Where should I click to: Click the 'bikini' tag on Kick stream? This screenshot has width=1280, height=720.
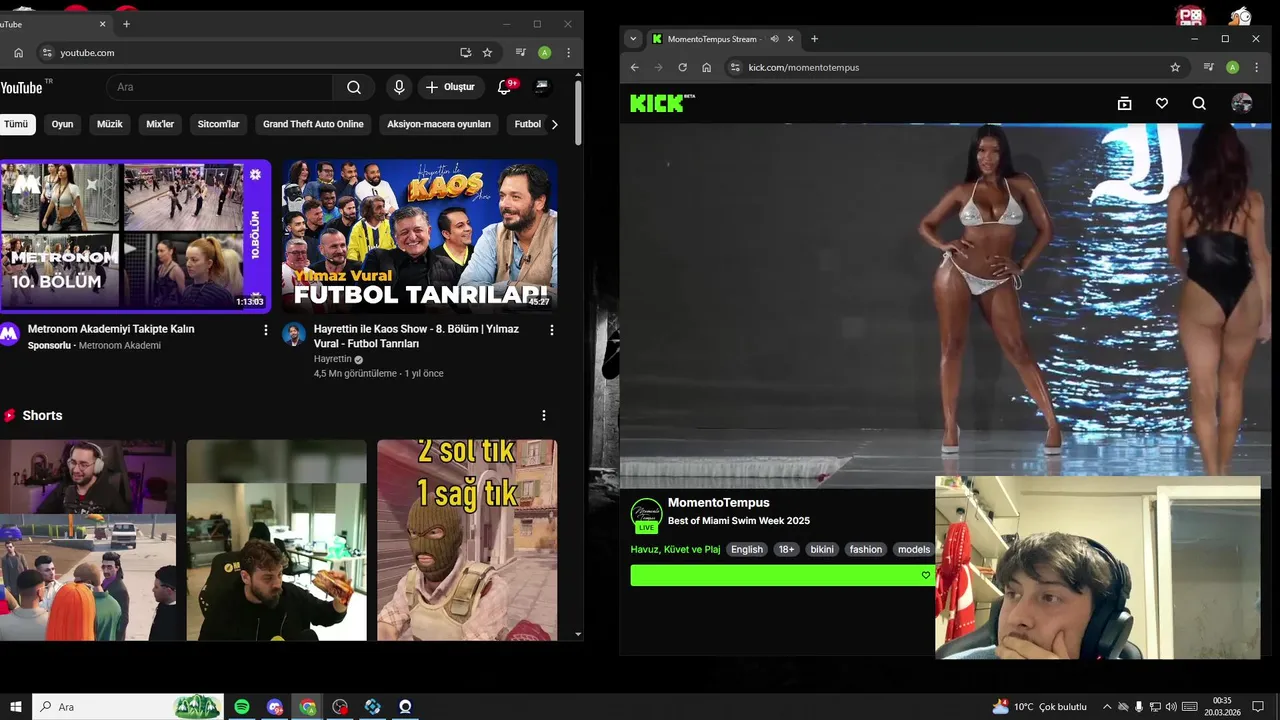(x=822, y=549)
